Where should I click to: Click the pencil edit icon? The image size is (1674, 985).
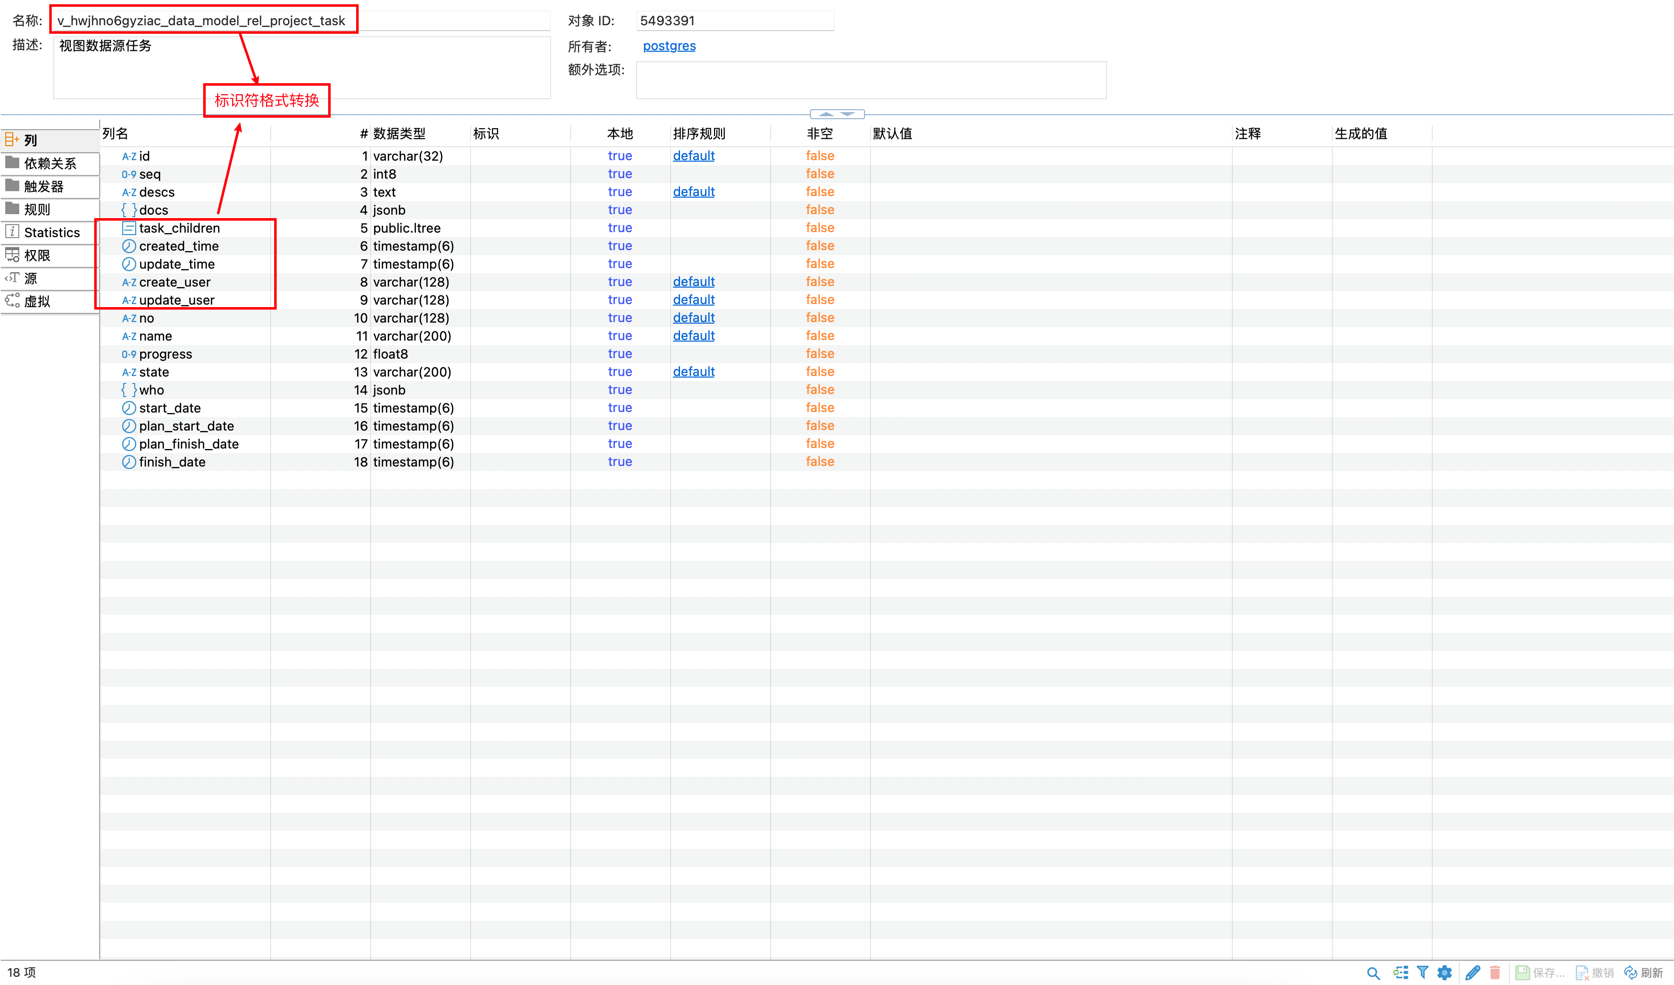1472,973
